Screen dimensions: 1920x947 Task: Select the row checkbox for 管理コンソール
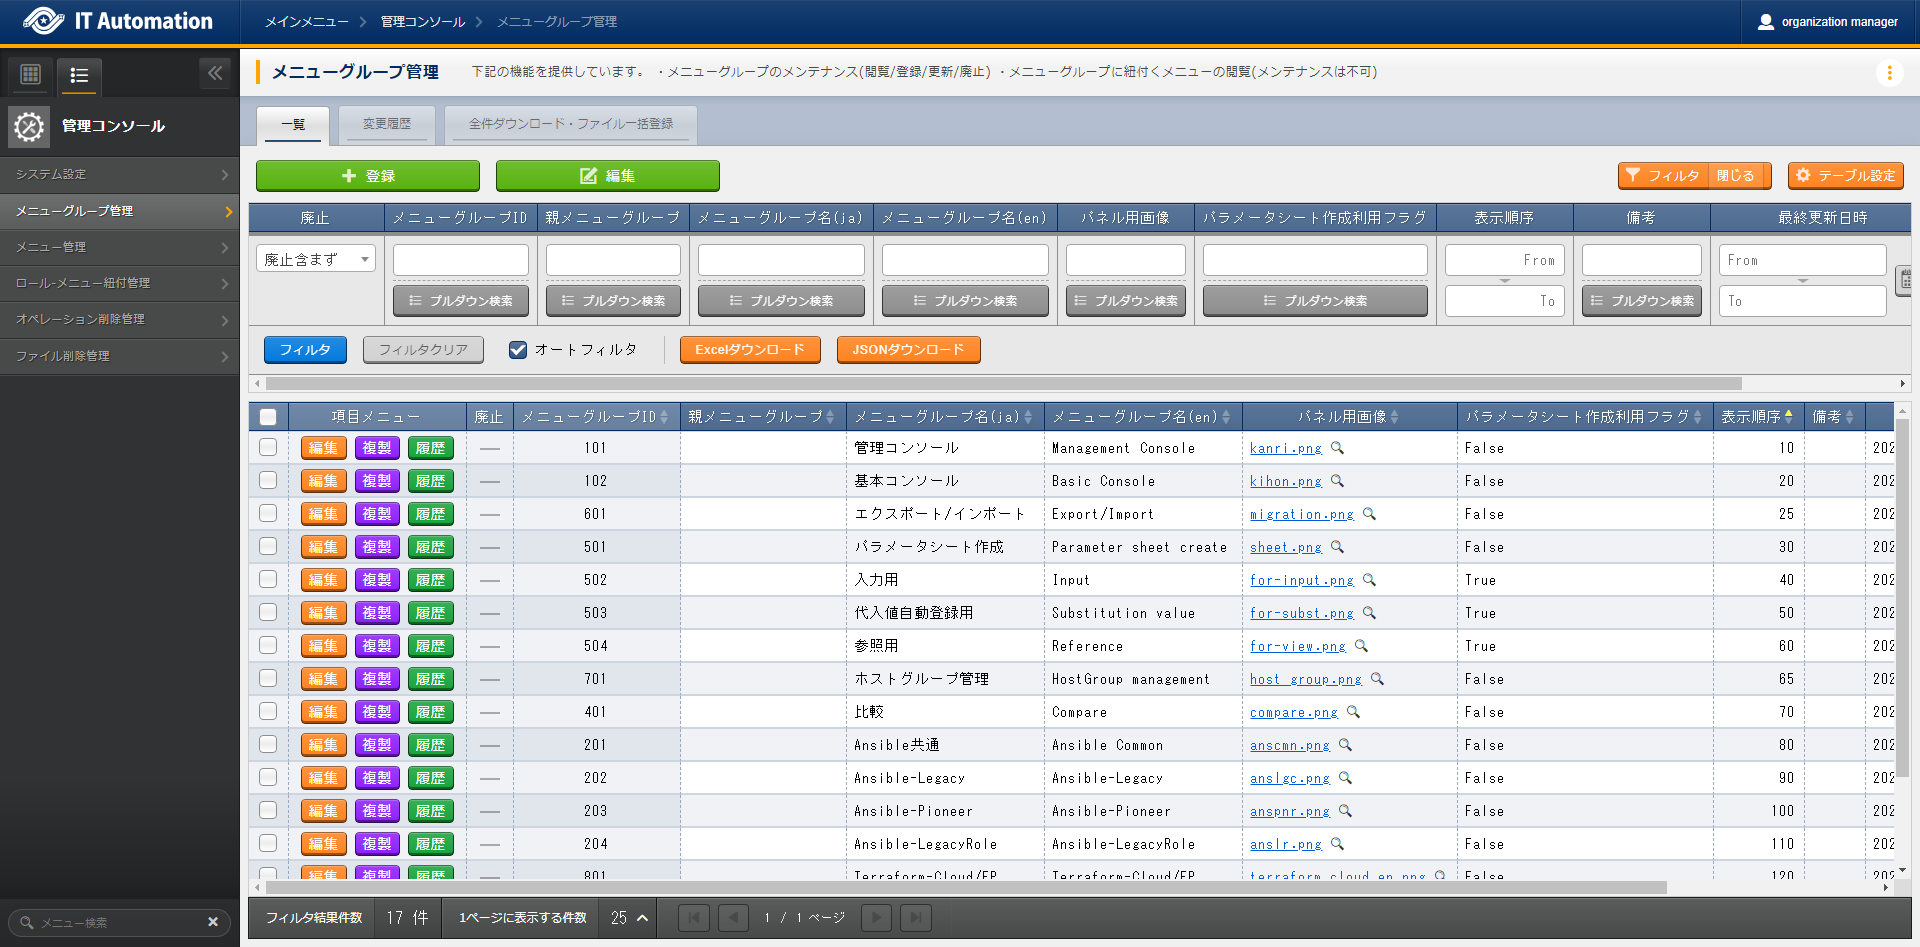pyautogui.click(x=268, y=448)
